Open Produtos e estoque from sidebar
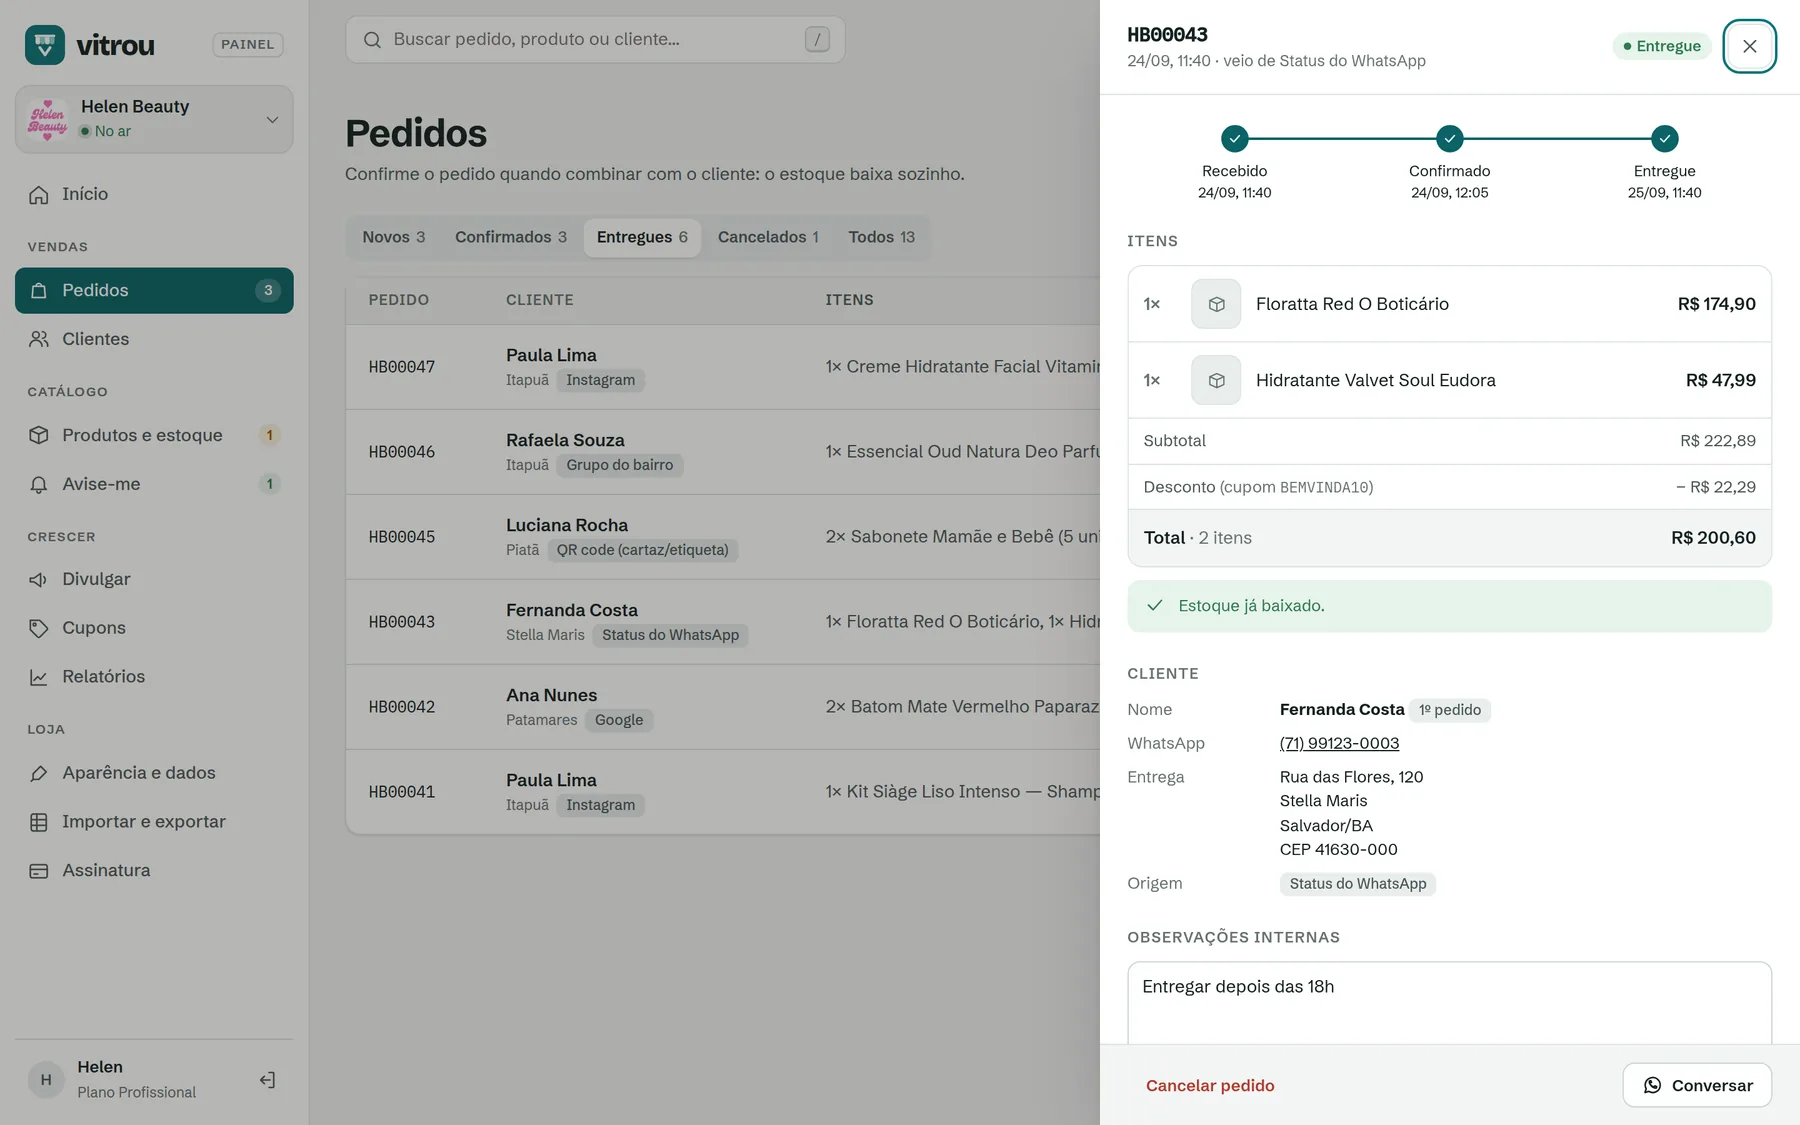The image size is (1800, 1125). tap(154, 435)
